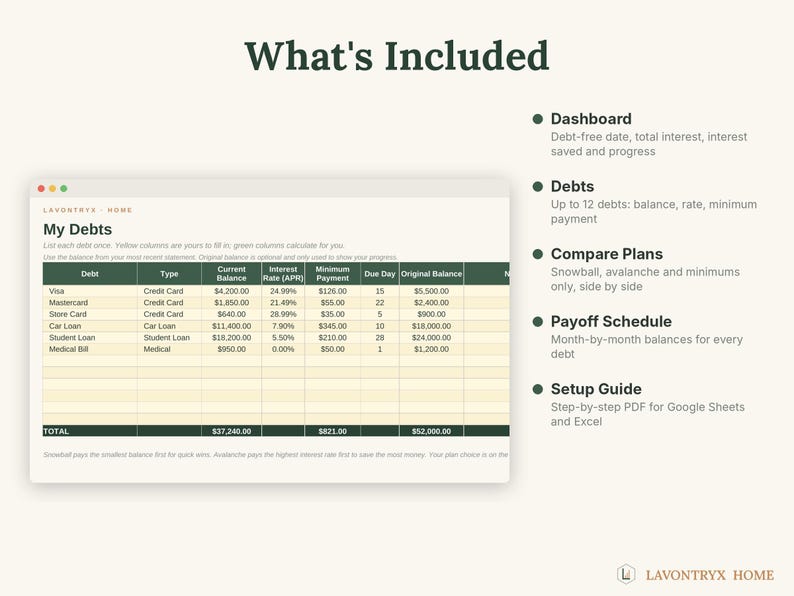
Task: Click the 'Debts' feature heading
Action: (x=572, y=186)
